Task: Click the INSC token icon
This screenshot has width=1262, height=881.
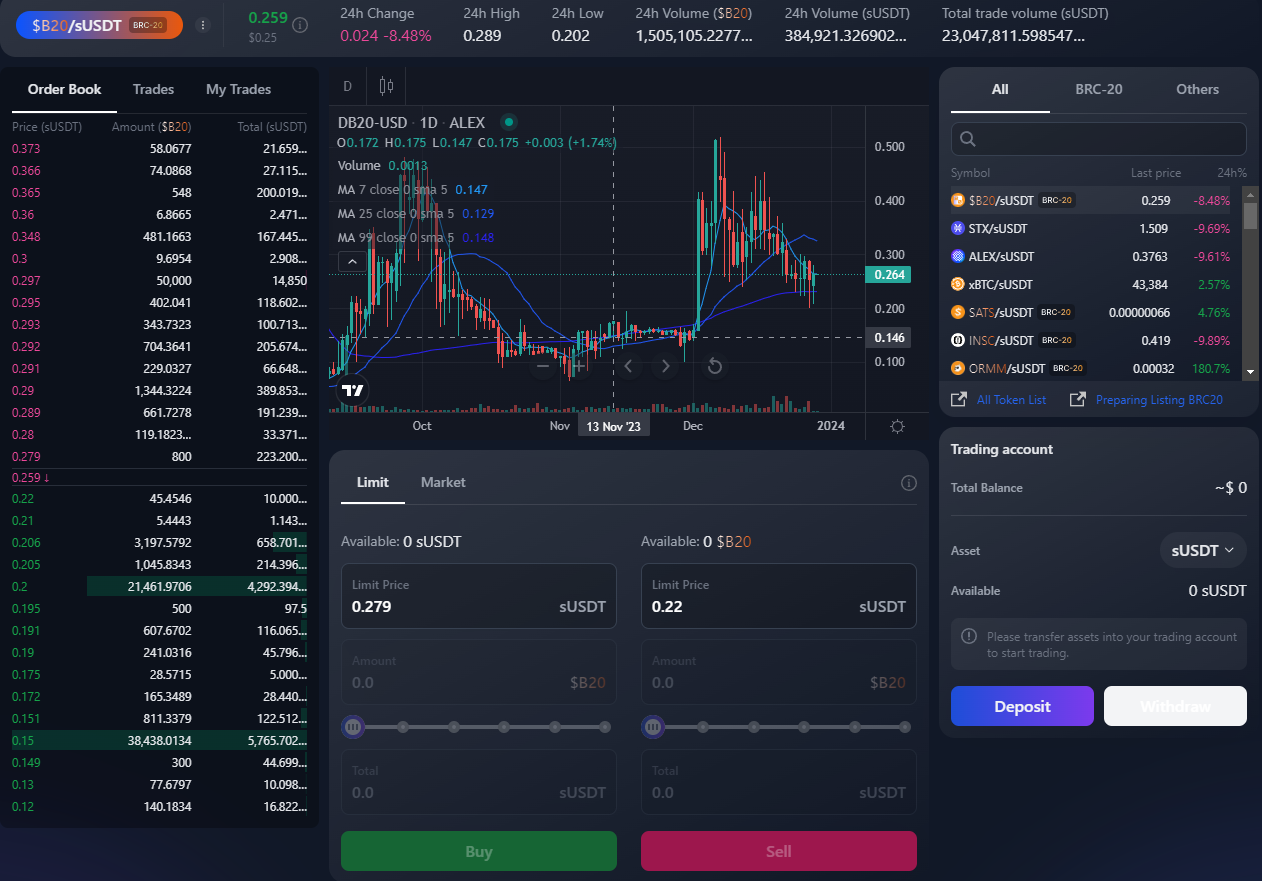Action: (958, 340)
